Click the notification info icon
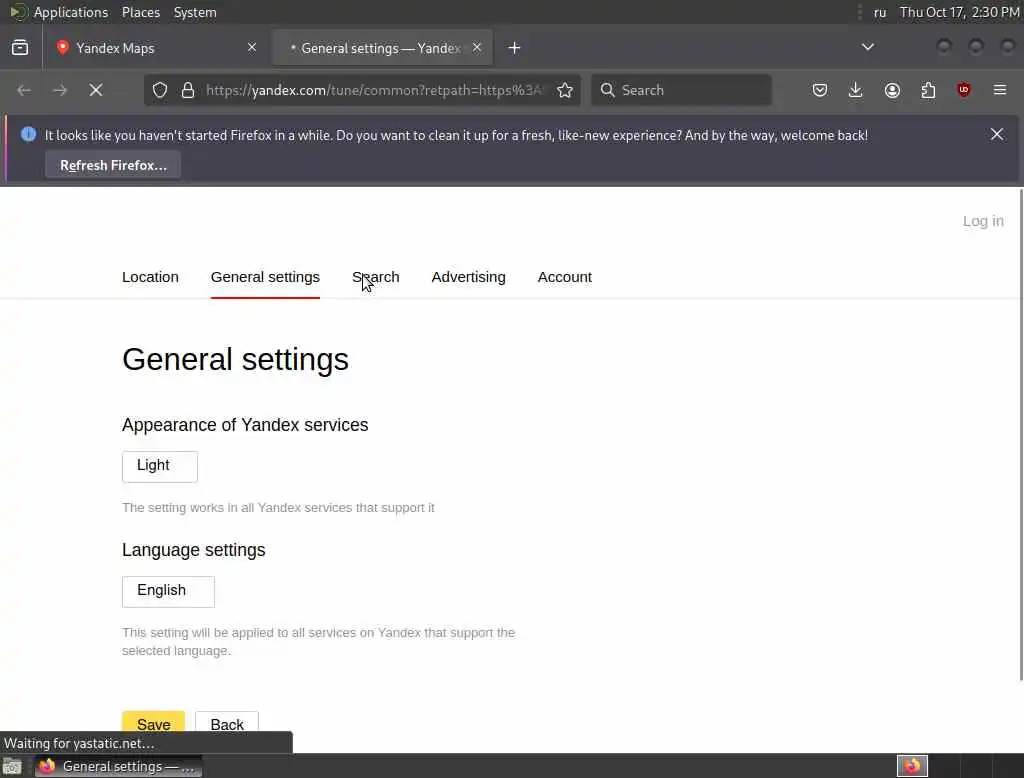 click(x=28, y=135)
